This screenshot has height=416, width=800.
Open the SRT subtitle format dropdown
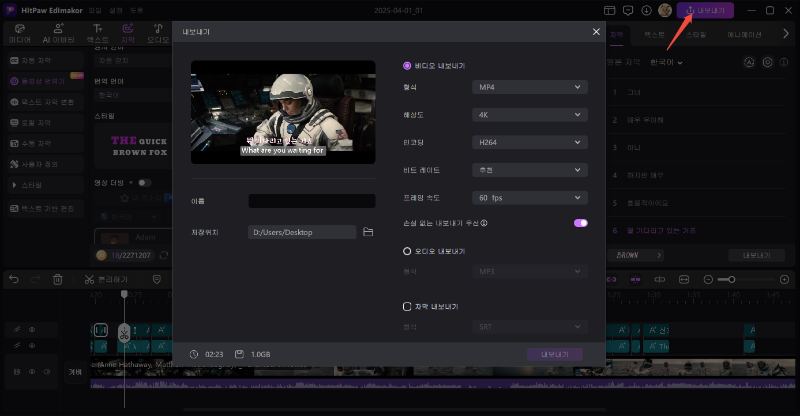(530, 326)
